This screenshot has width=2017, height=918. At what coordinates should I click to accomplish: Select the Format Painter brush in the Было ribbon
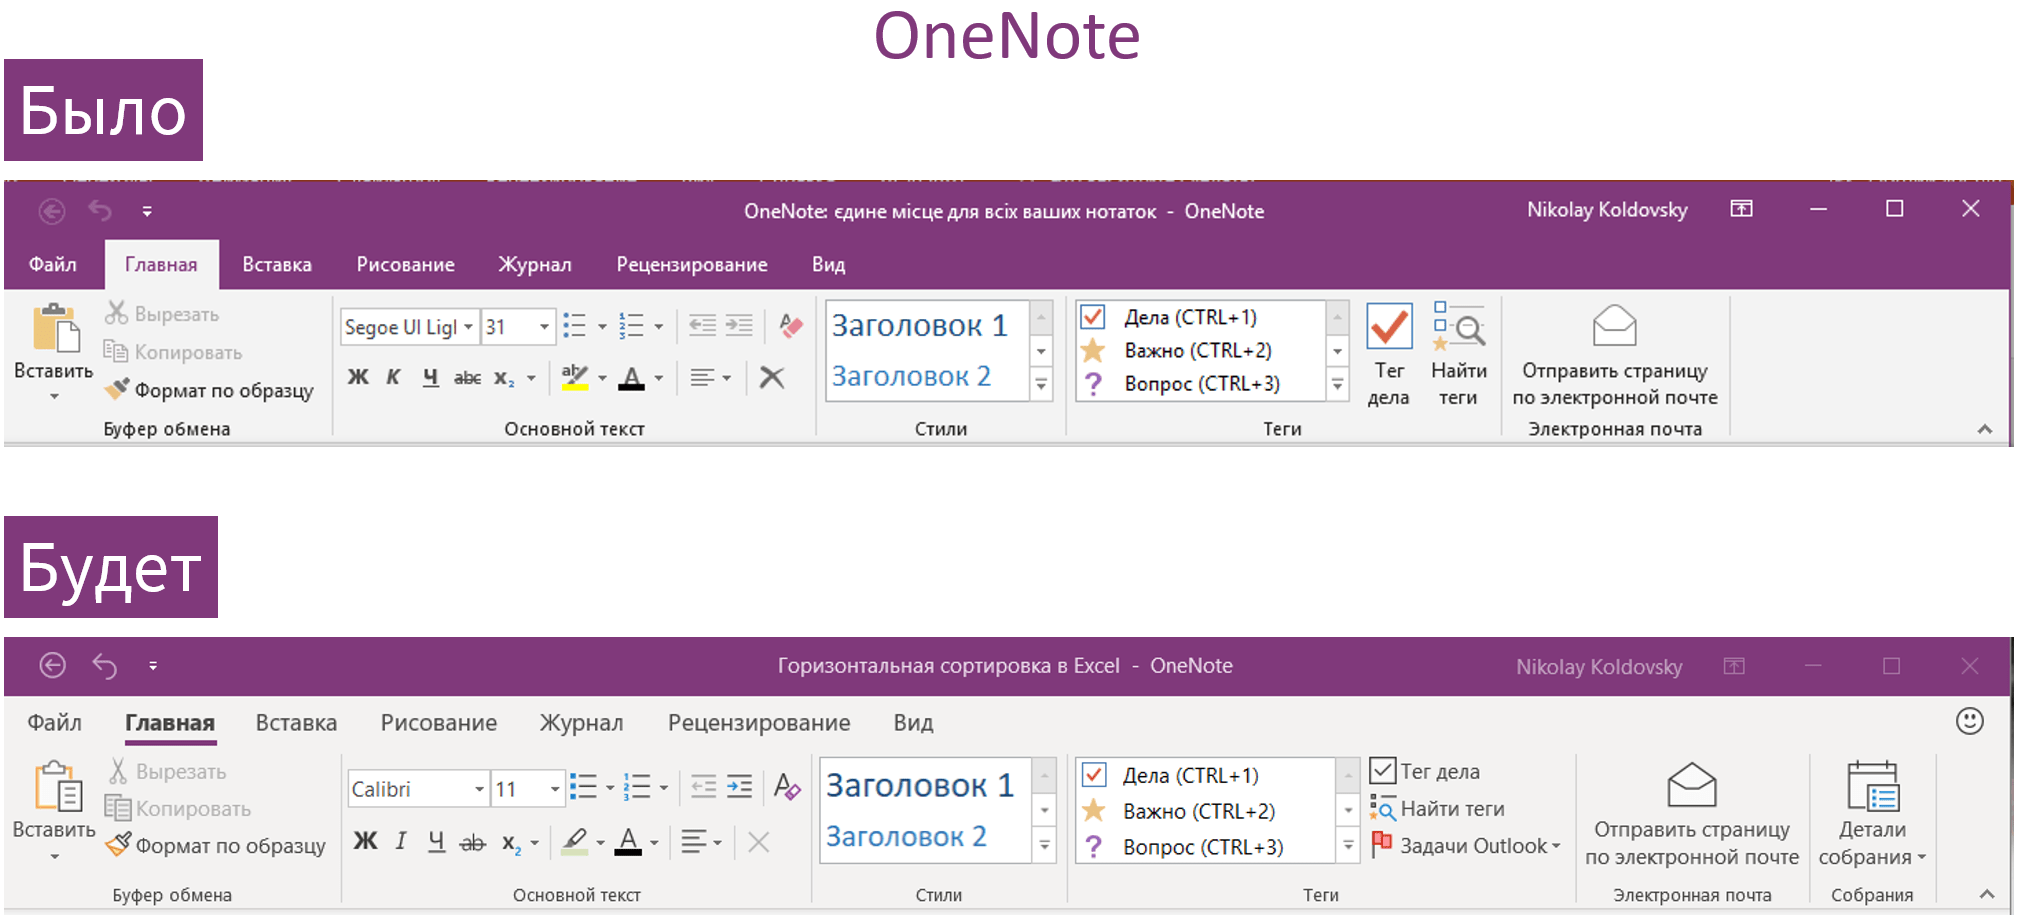click(117, 389)
